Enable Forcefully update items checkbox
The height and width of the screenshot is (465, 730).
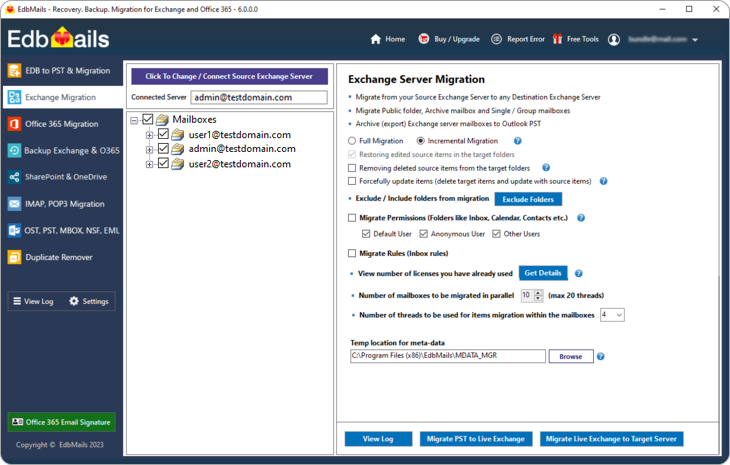(352, 181)
